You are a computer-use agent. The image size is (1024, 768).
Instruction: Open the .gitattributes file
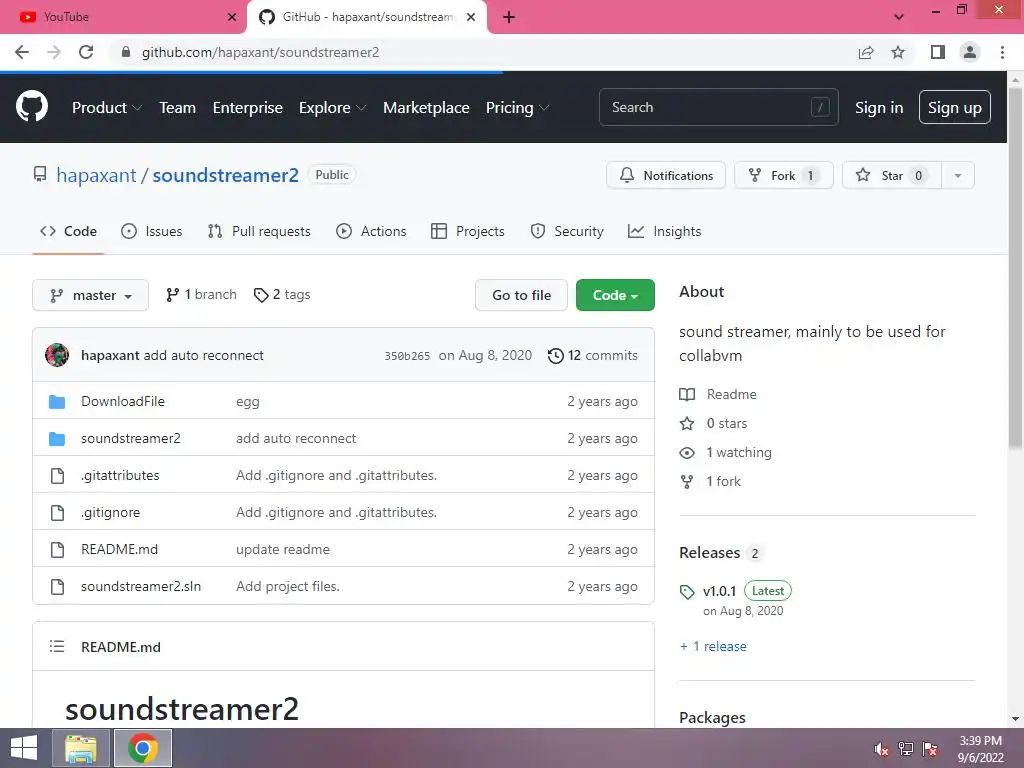pos(120,475)
